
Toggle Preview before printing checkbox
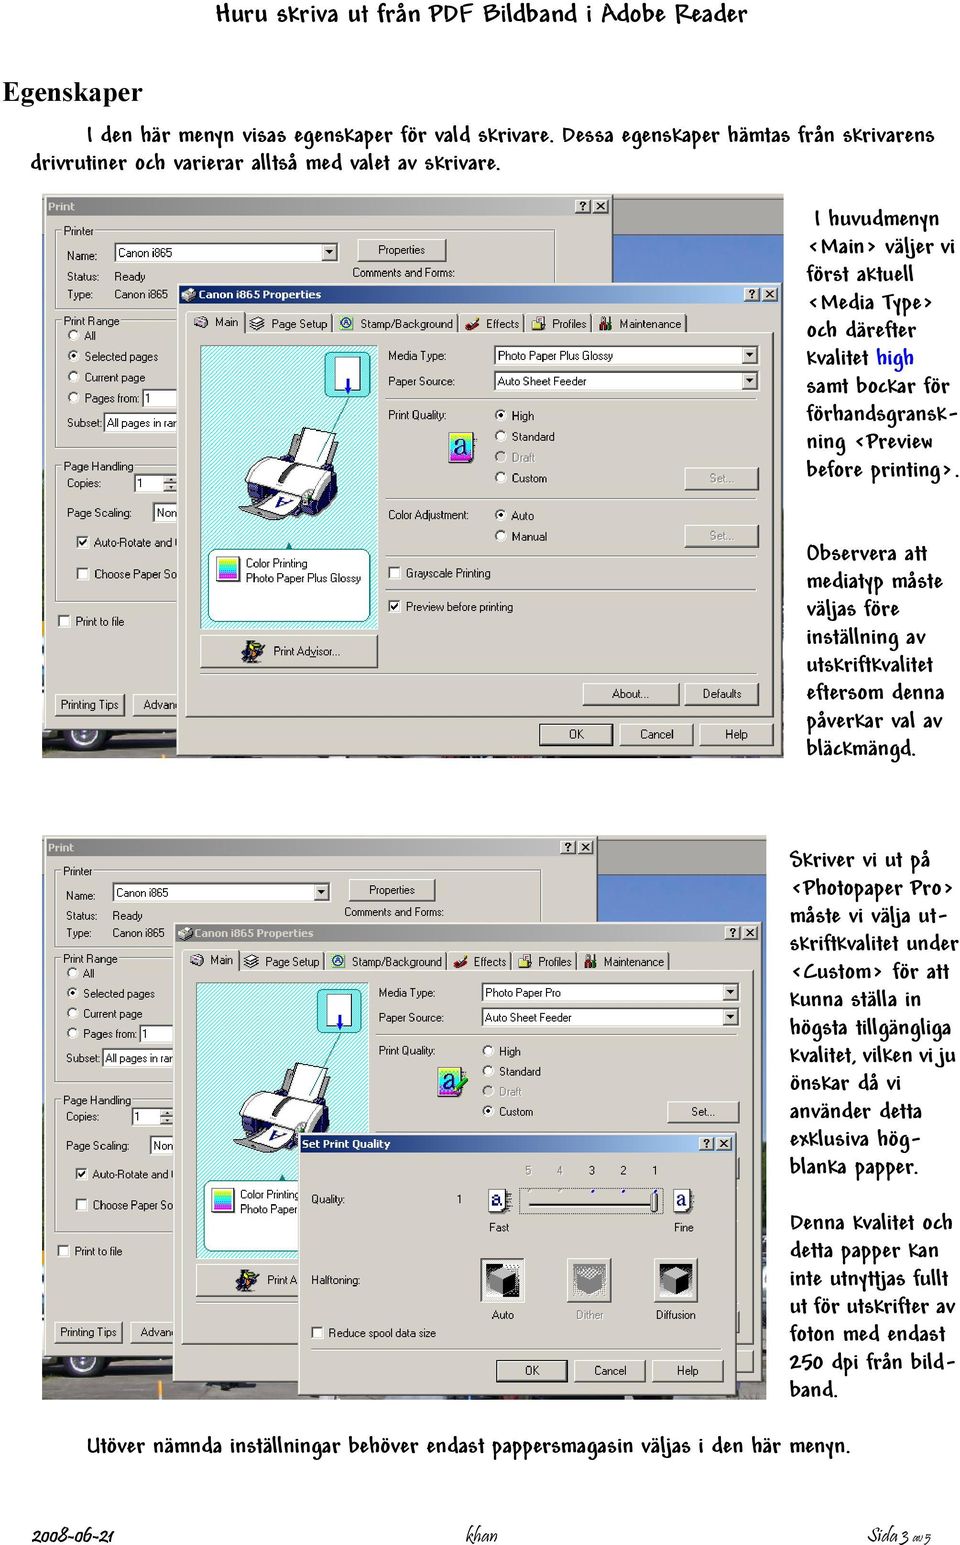pyautogui.click(x=395, y=606)
